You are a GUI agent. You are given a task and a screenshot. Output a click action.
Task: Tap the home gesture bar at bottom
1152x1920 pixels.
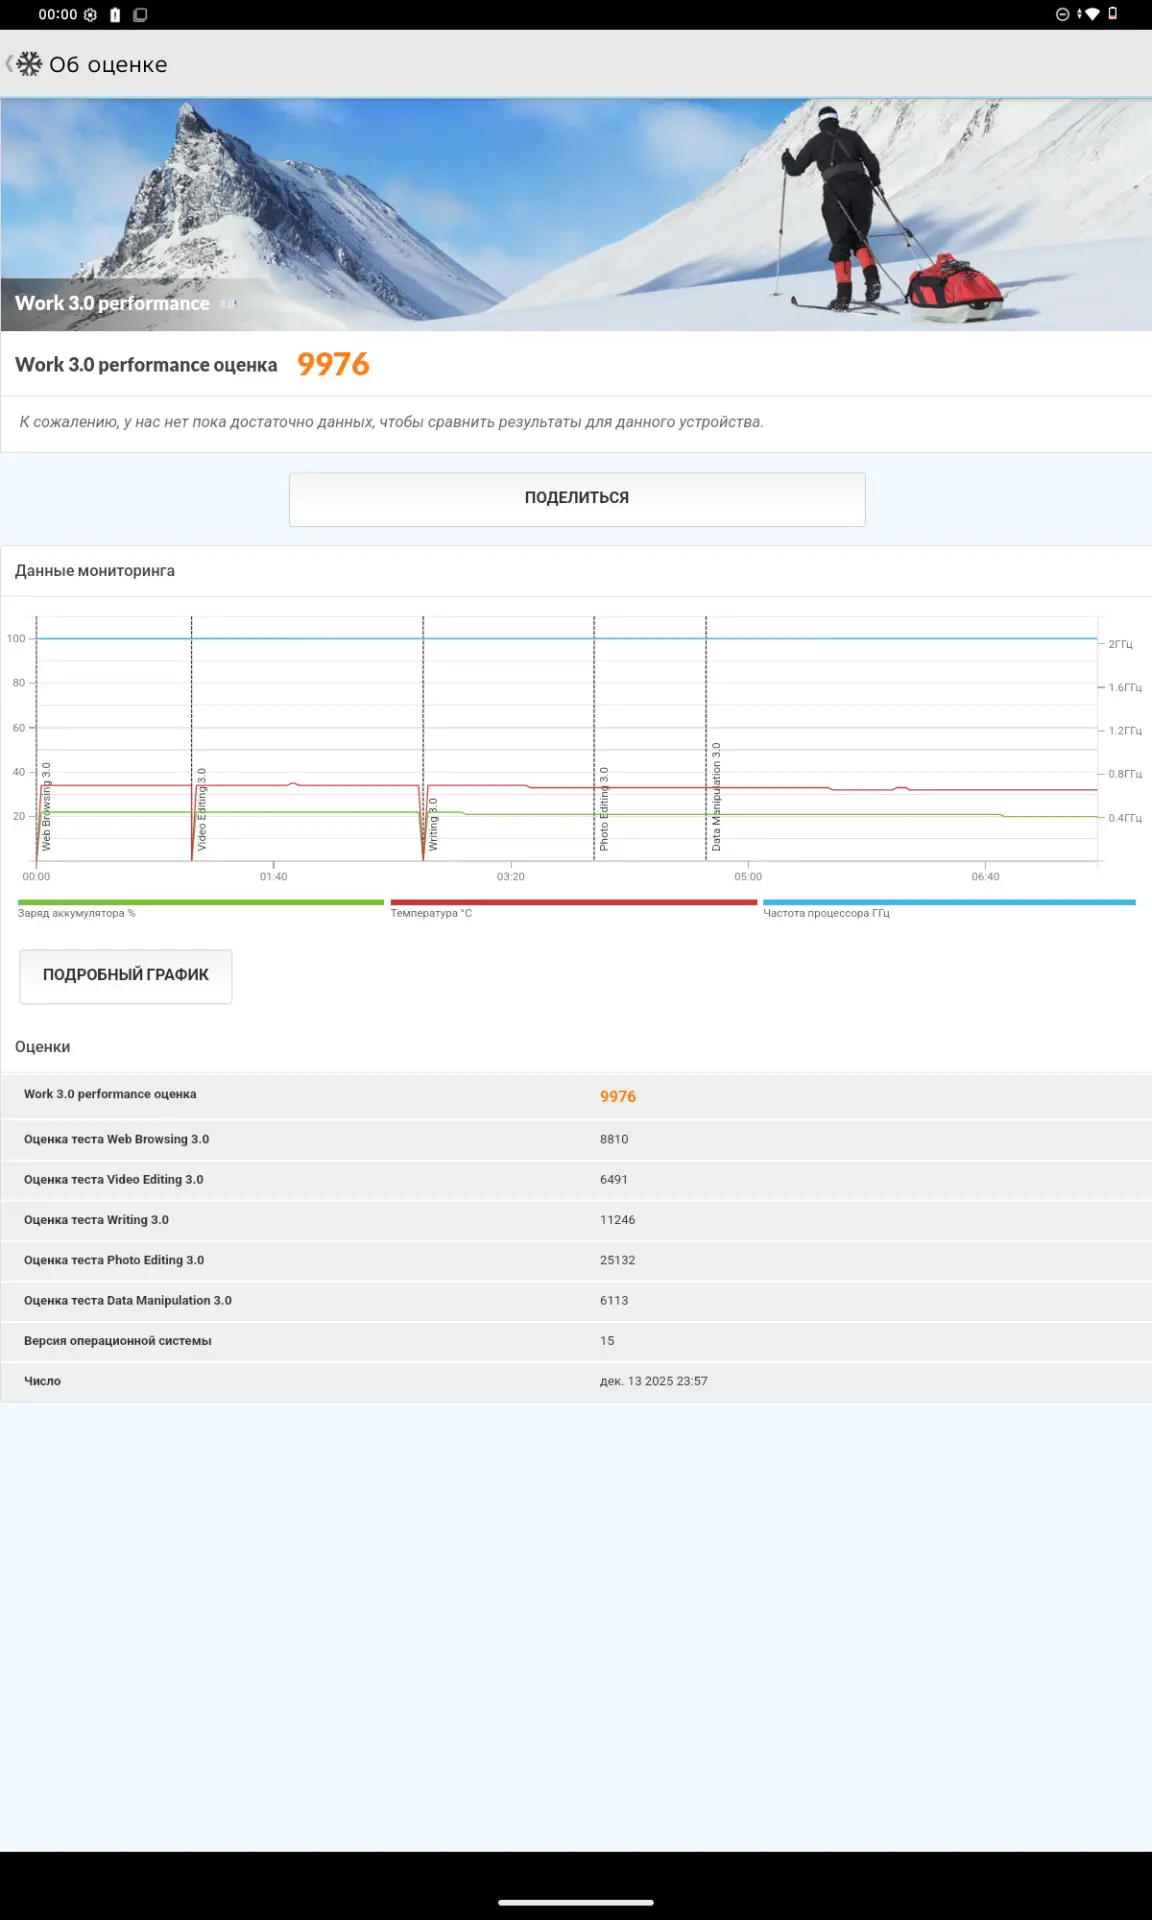click(576, 1902)
